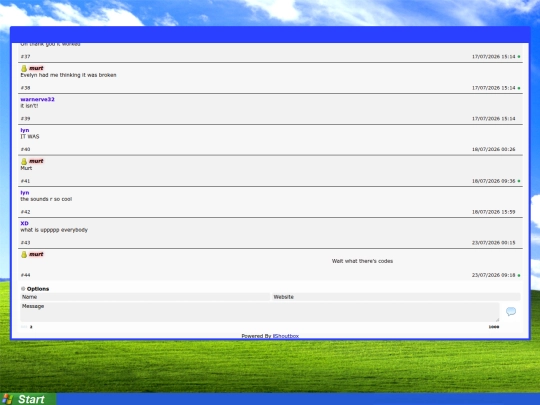
Task: Click username lyn on post #42
Action: click(25, 193)
